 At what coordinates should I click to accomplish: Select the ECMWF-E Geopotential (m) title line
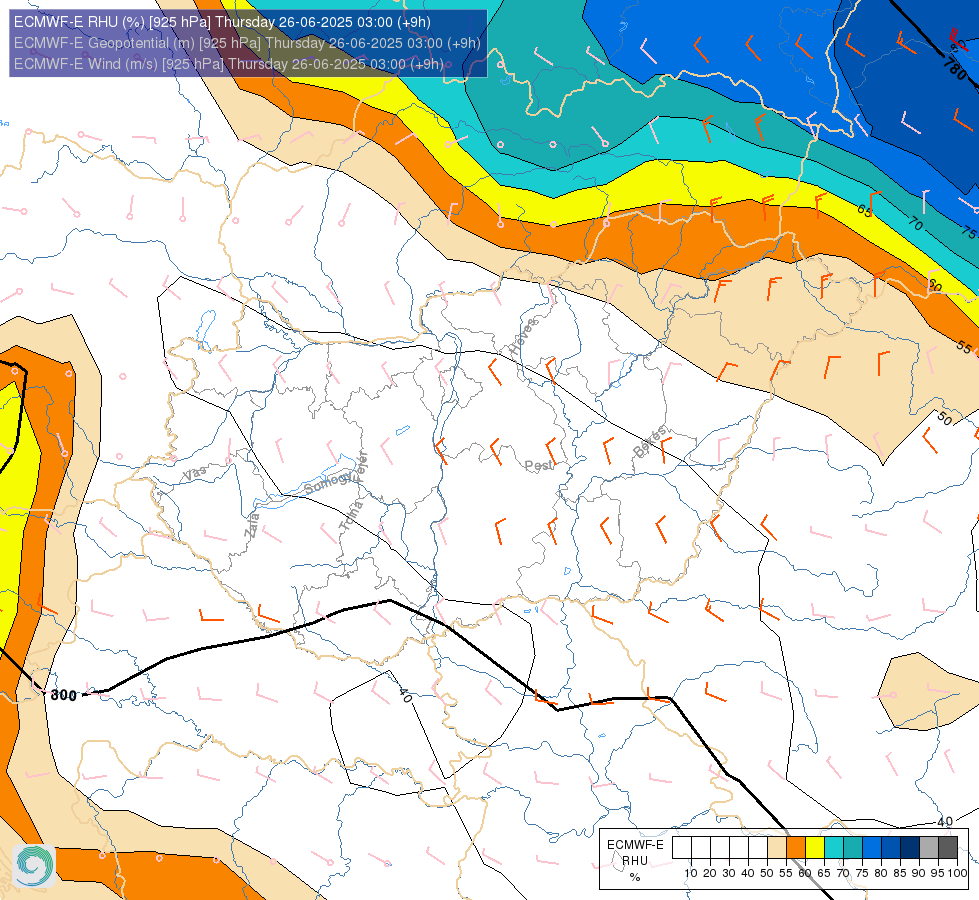247,43
